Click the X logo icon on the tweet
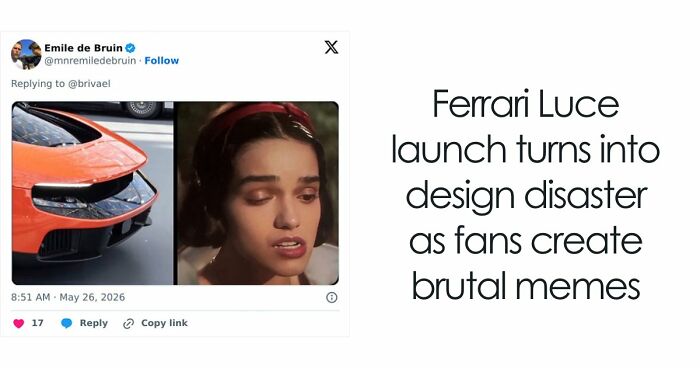700x368 pixels. [x=331, y=47]
